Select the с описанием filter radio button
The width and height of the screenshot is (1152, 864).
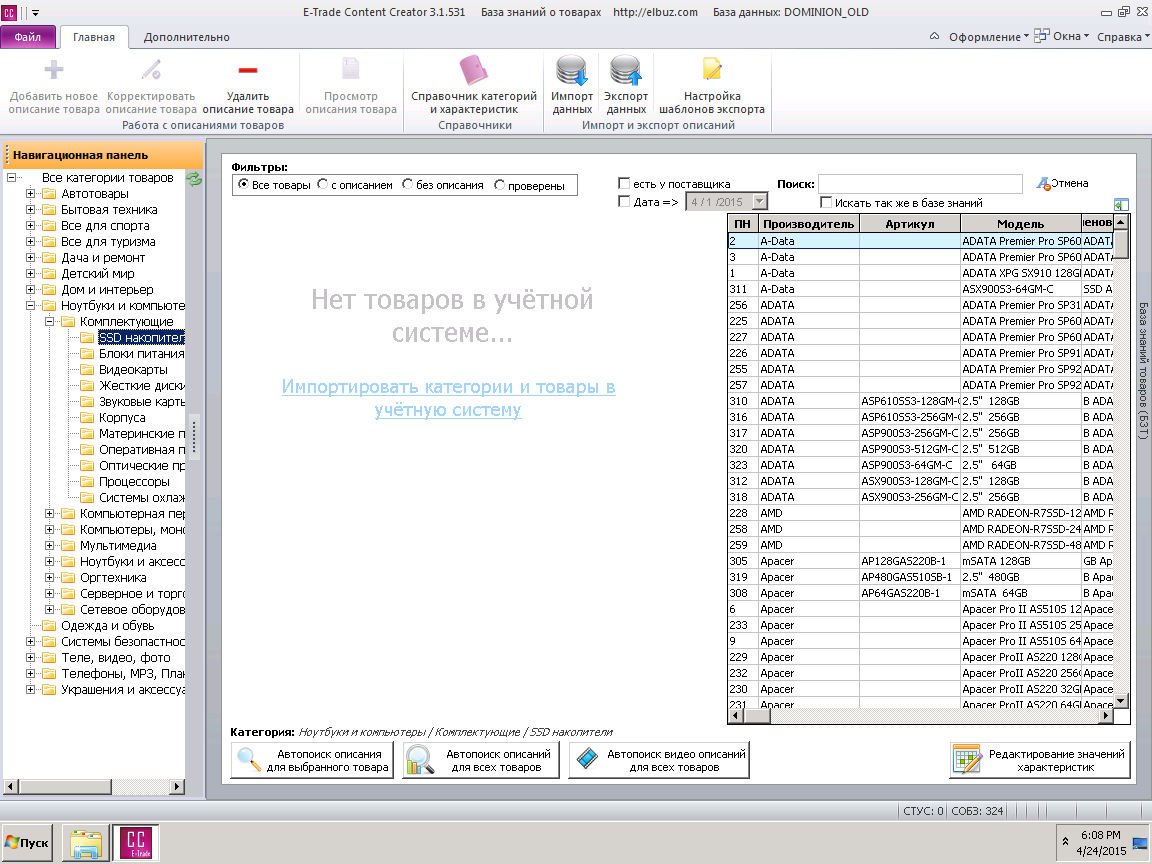coord(323,184)
